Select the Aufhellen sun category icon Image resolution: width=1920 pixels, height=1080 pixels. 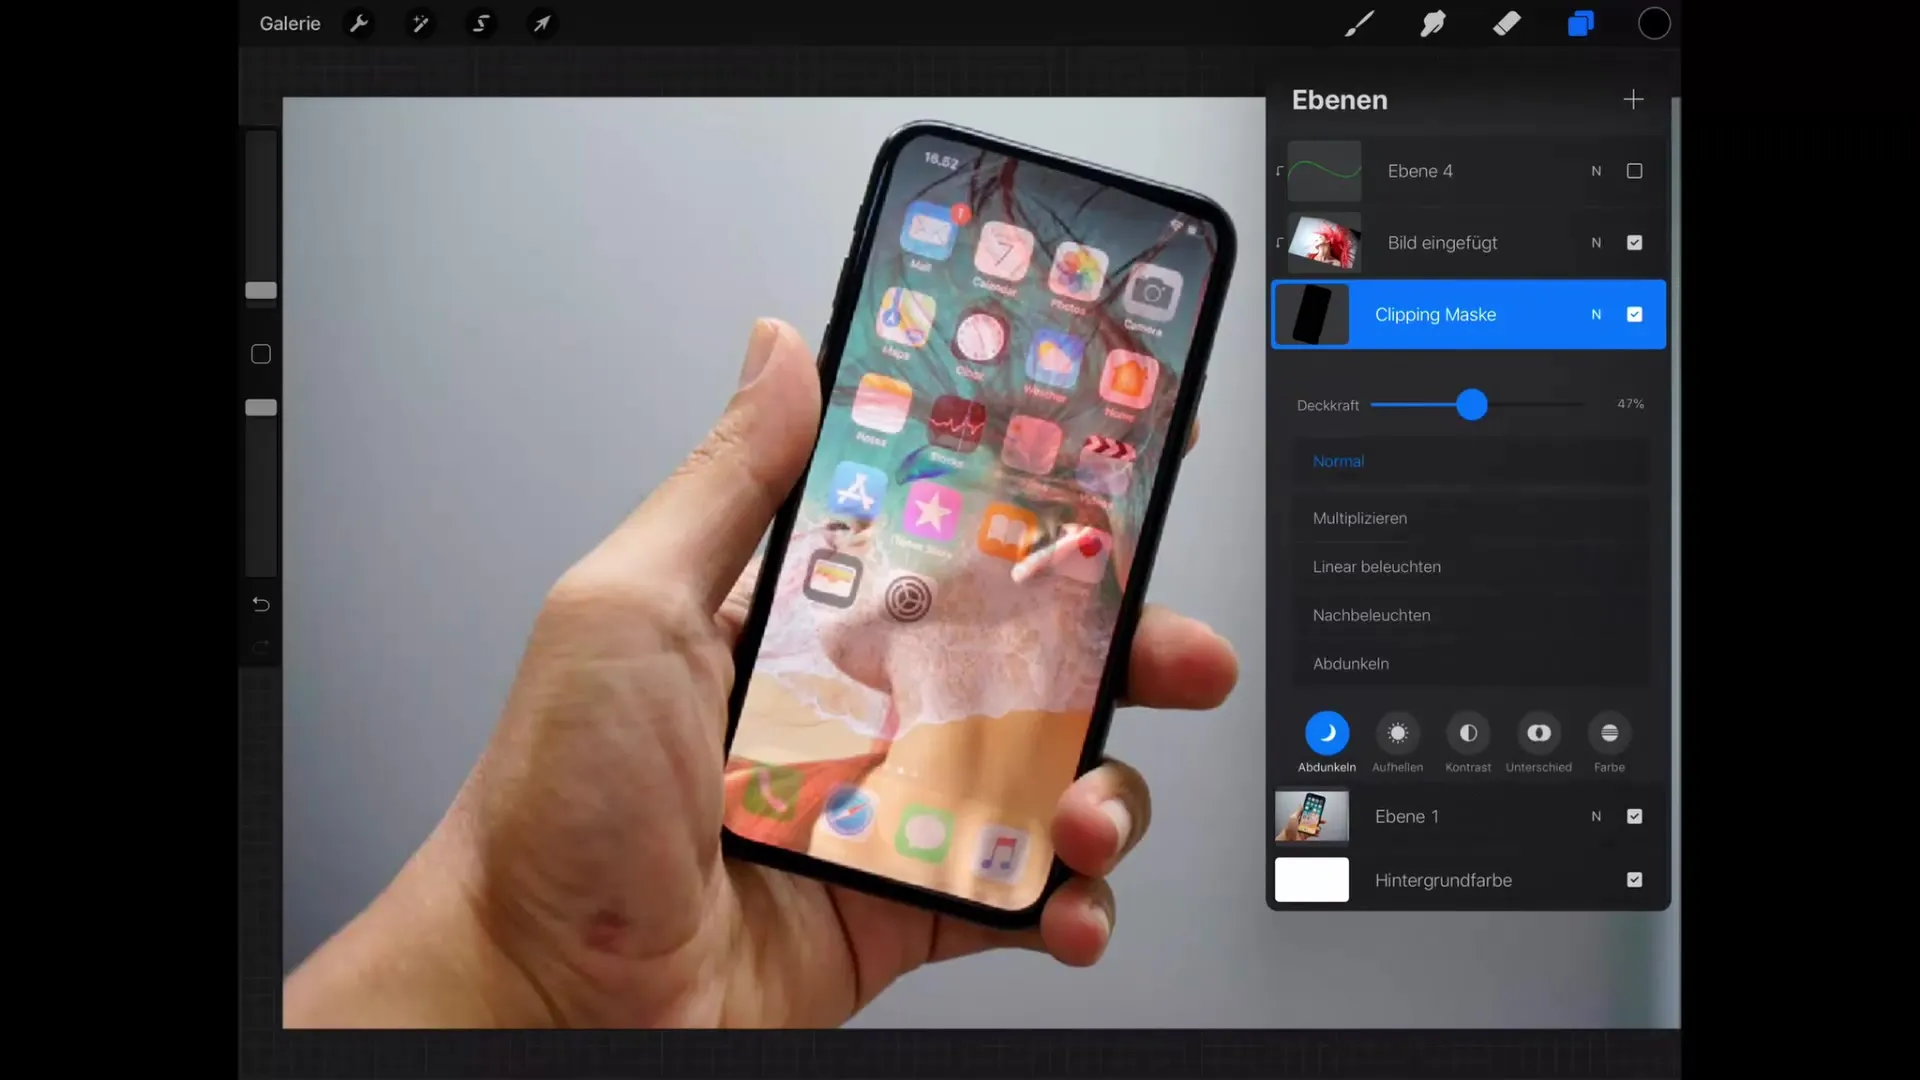point(1398,733)
